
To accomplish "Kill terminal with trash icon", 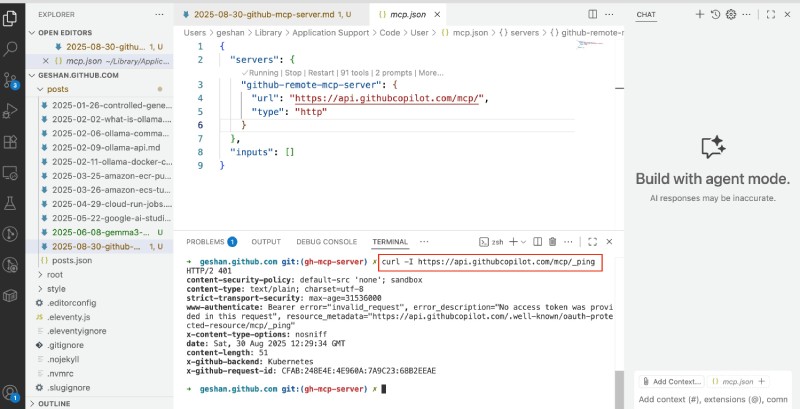I will (553, 242).
